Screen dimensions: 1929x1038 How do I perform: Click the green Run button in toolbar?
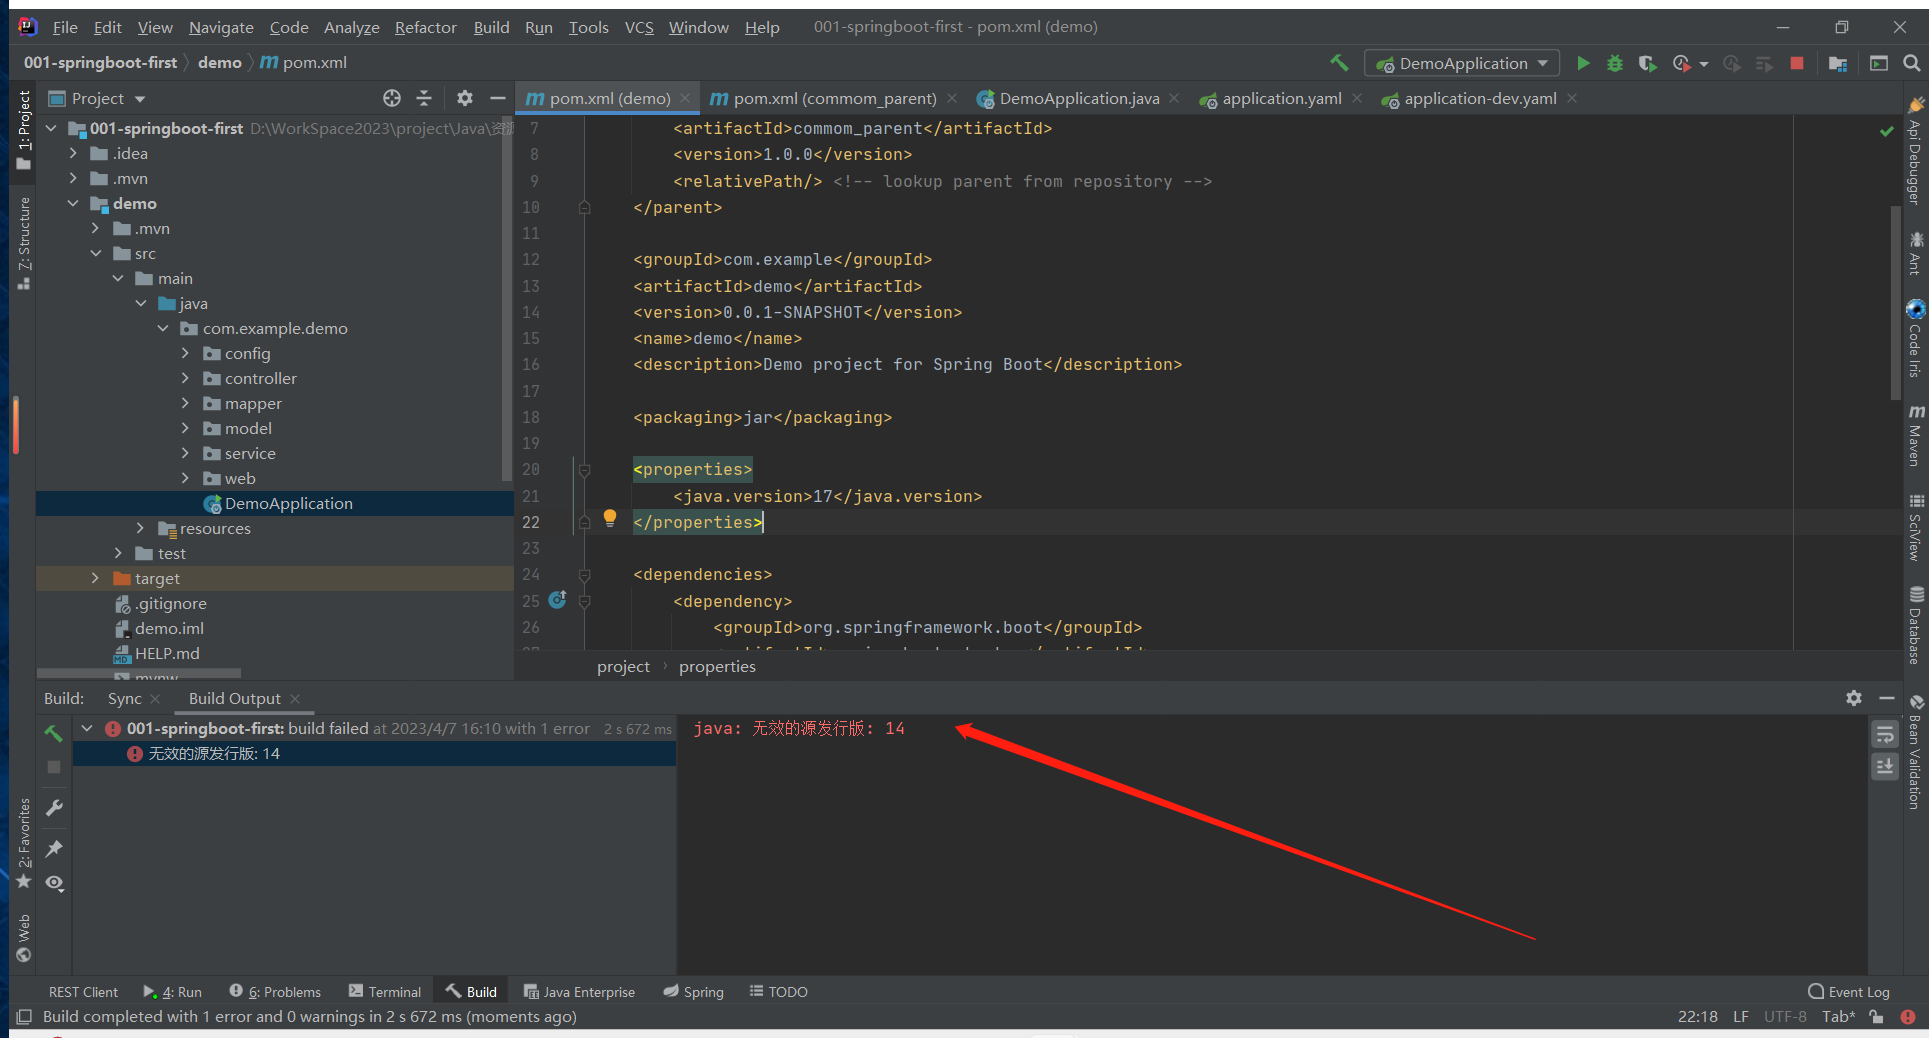pyautogui.click(x=1583, y=63)
